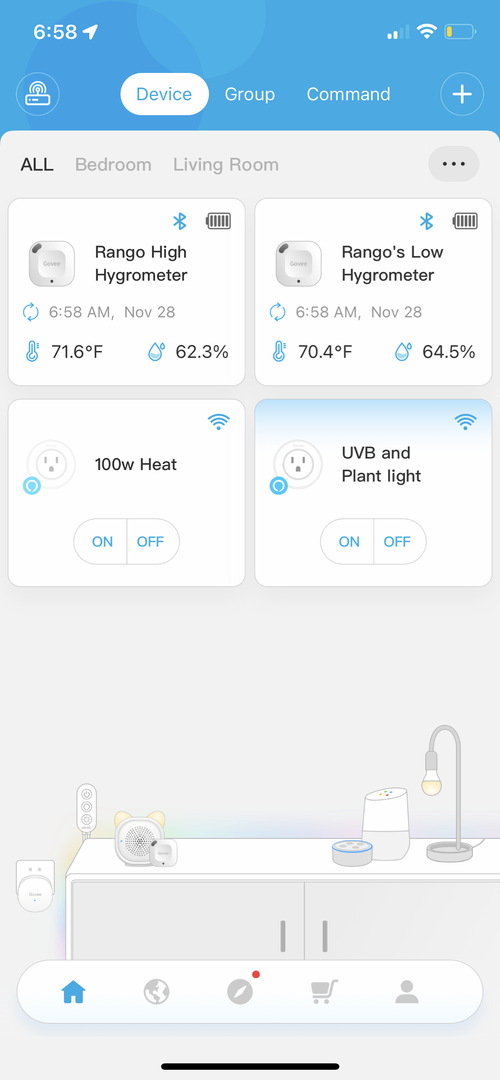Viewport: 500px width, 1080px height.
Task: Open the shopping cart icon in bottom bar
Action: 324,992
